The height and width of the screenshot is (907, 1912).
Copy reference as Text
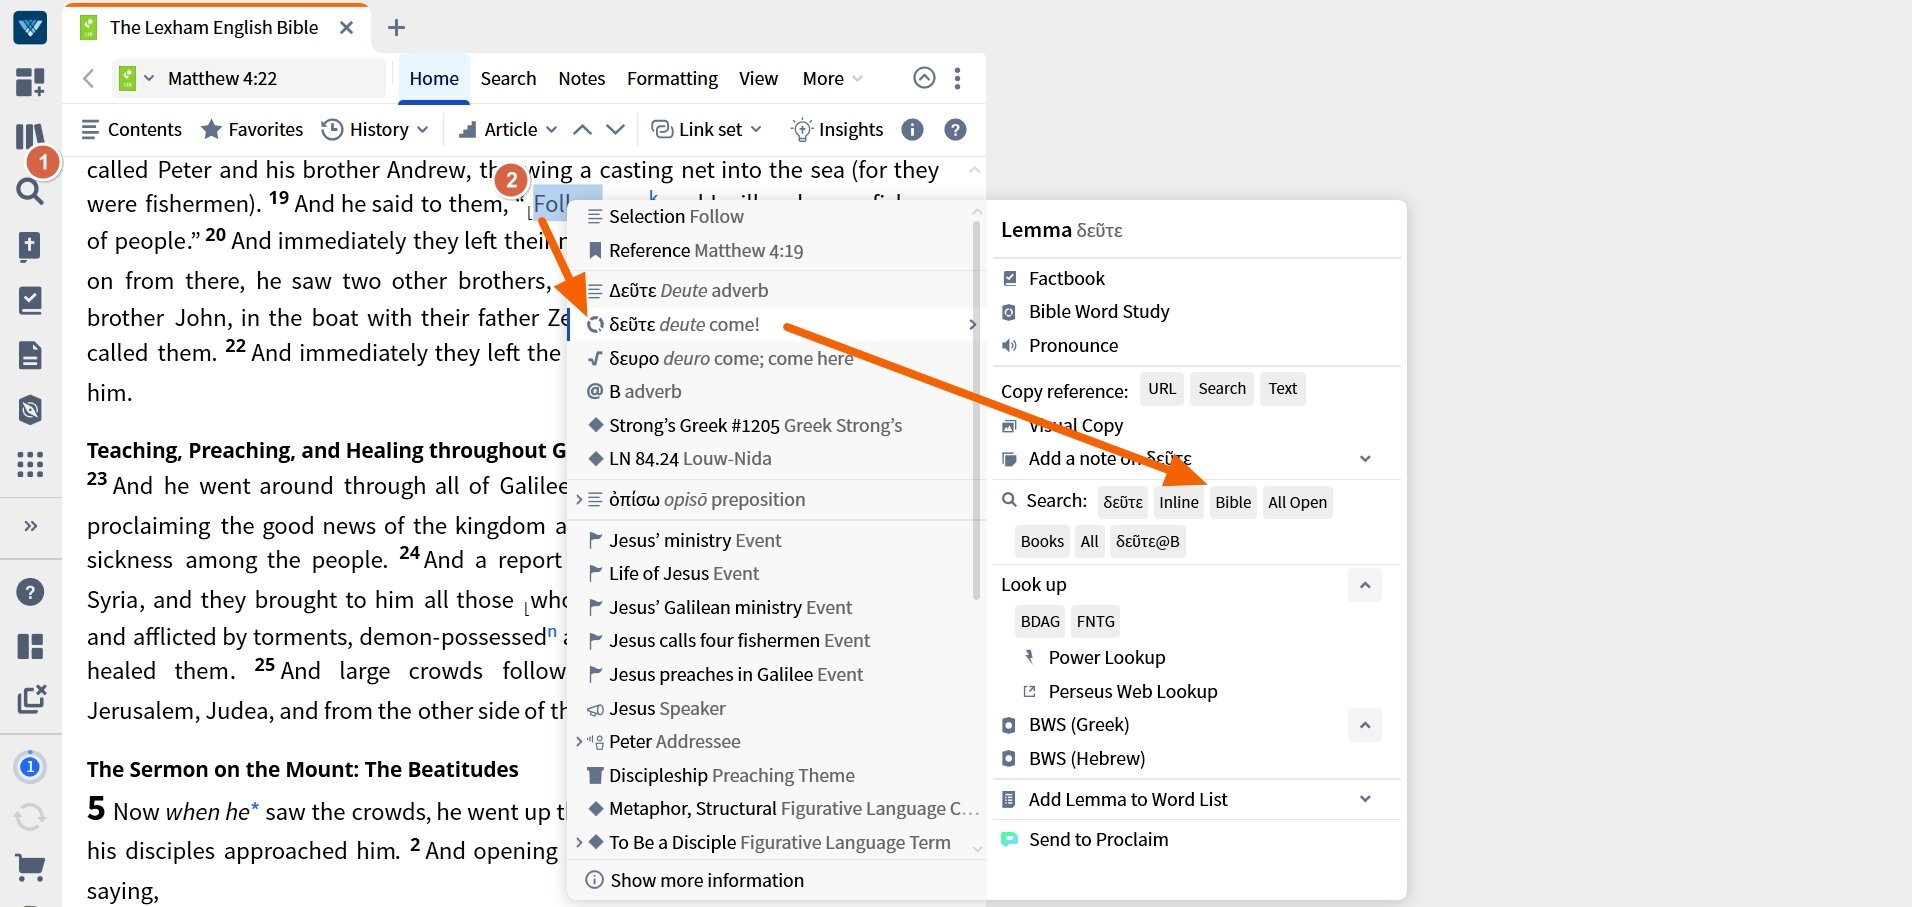coord(1282,388)
